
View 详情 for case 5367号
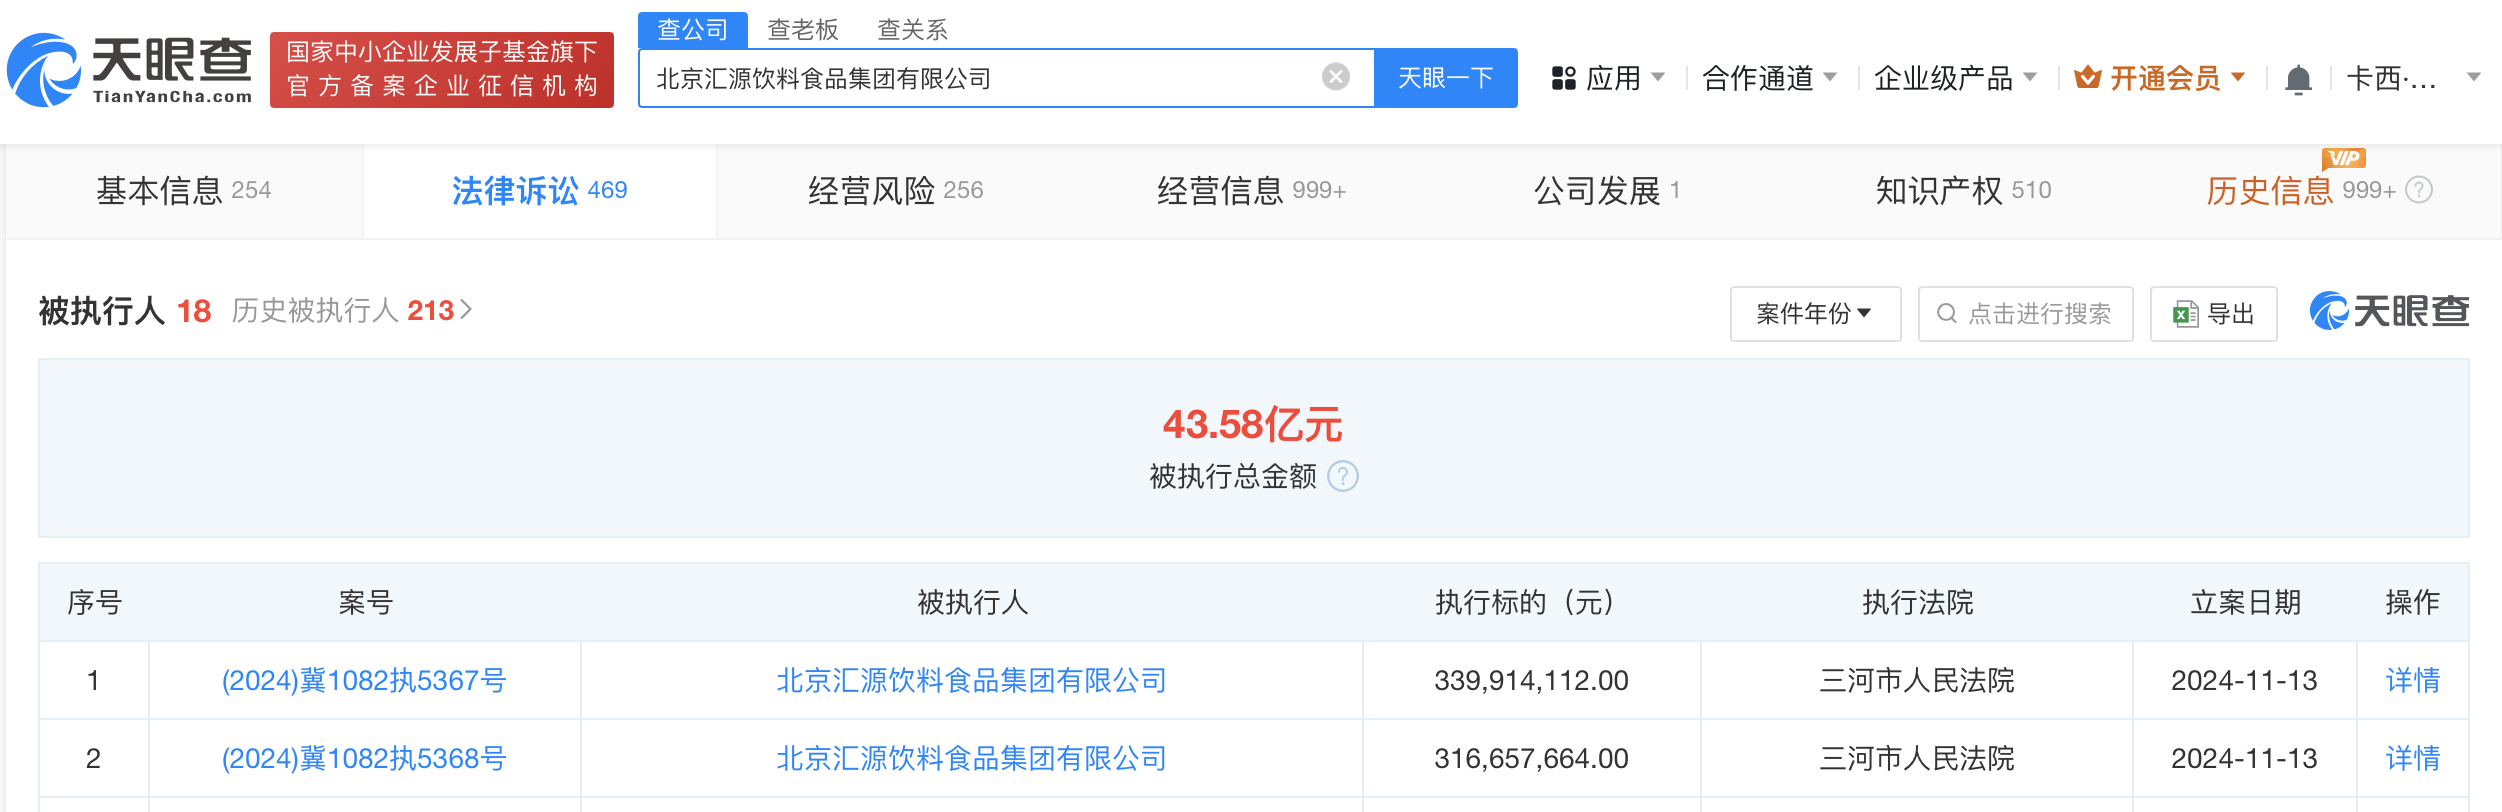point(2412,680)
